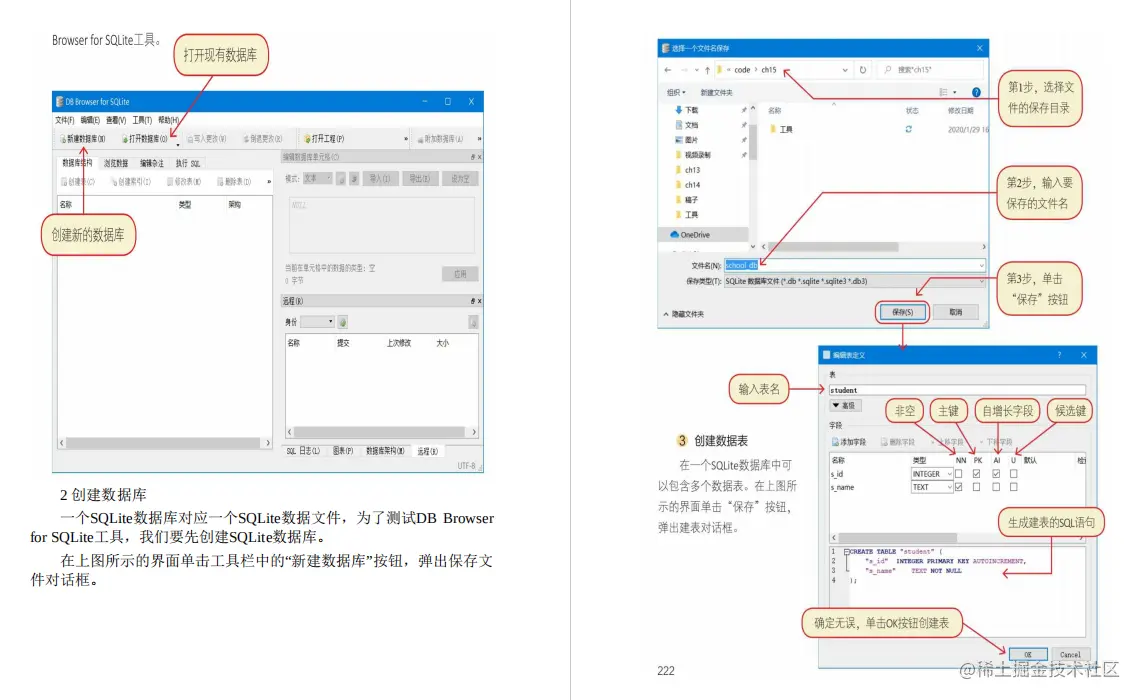The width and height of the screenshot is (1140, 700).
Task: Check the NN checkbox for s_id field
Action: 960,473
